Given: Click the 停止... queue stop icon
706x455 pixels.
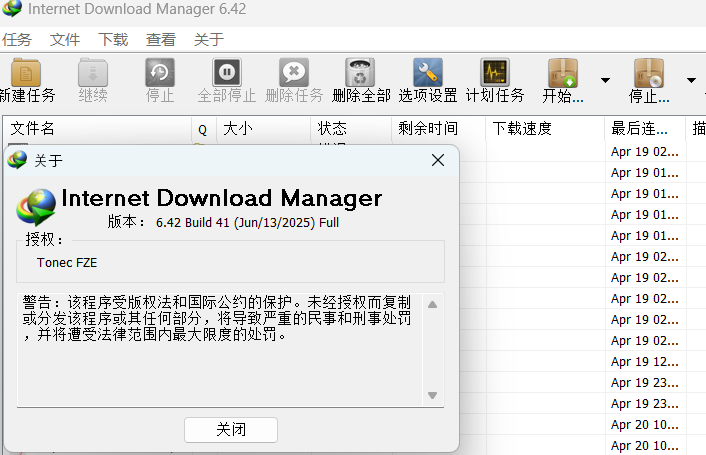Looking at the screenshot, I should pos(649,72).
